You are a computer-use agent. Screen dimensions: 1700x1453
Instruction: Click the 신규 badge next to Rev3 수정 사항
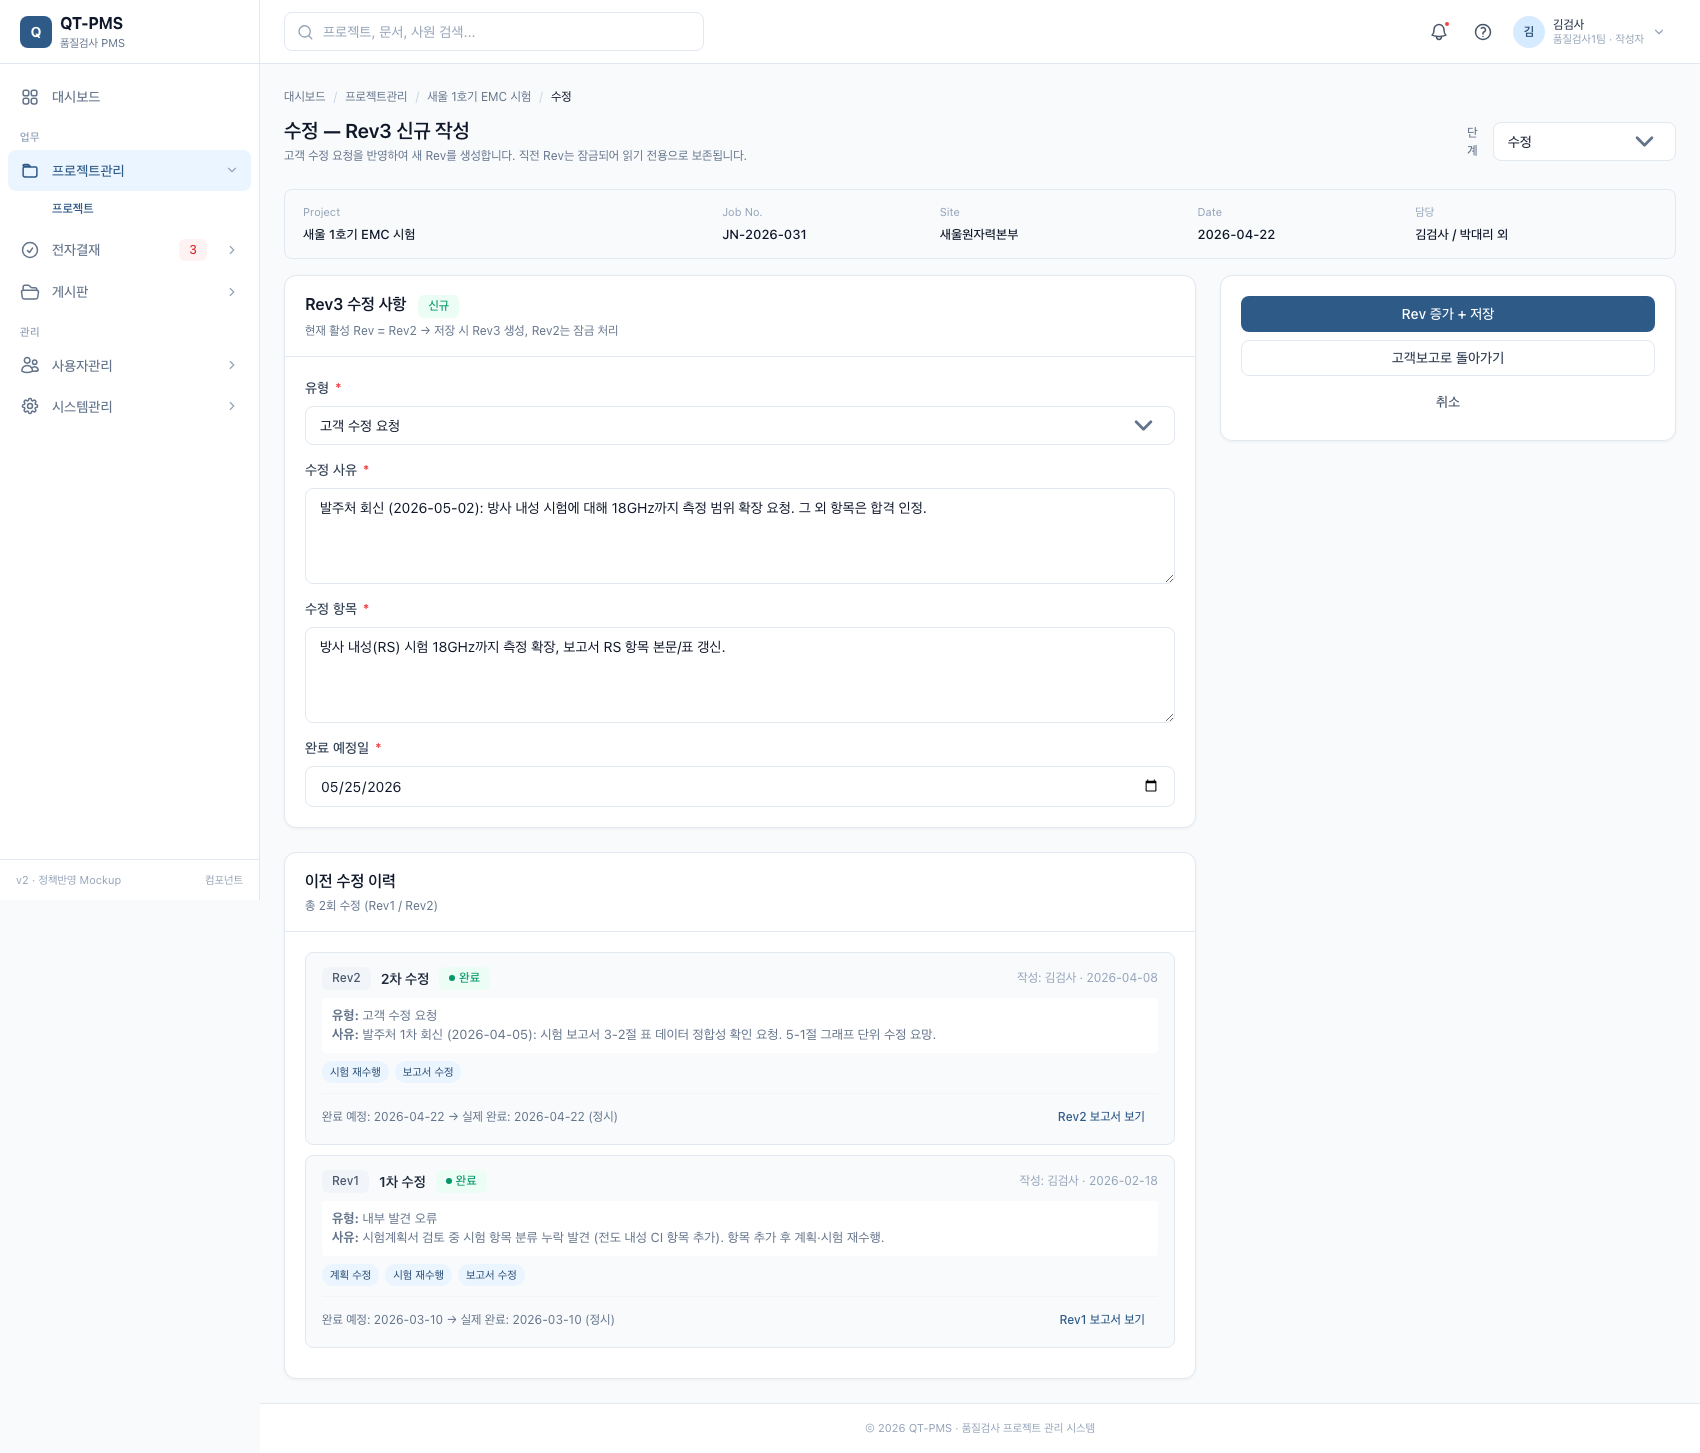pyautogui.click(x=438, y=306)
